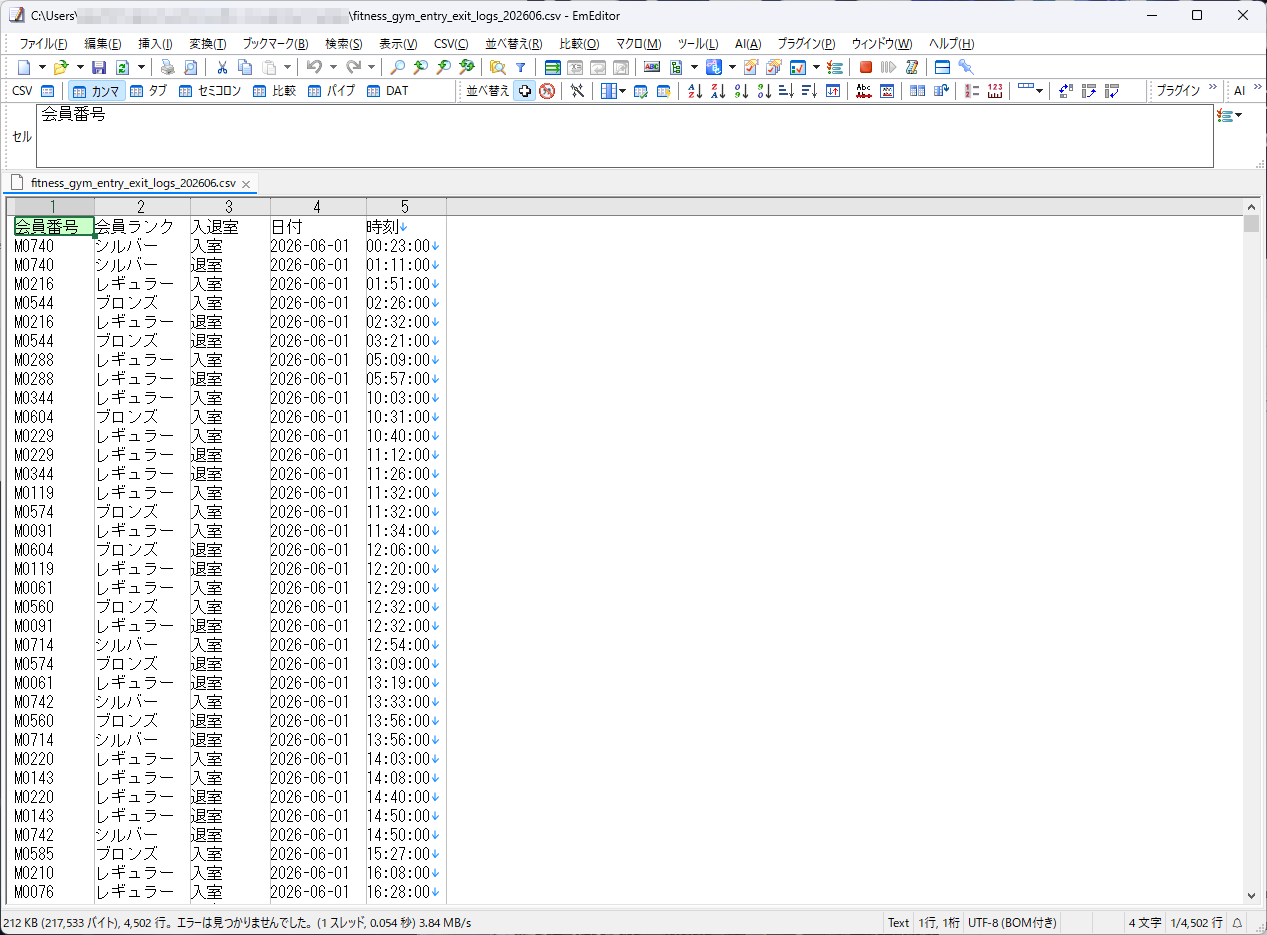Click Sort numbers descending icon
Viewport: 1267px width, 935px height.
(x=764, y=91)
